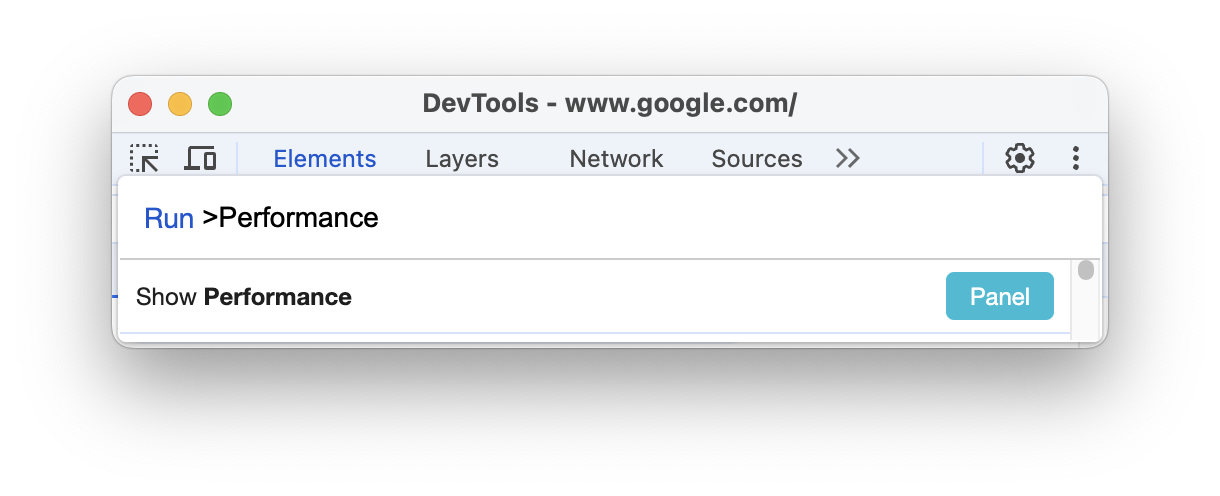This screenshot has height=496, width=1220.
Task: Choose the Show Performance command result
Action: click(x=500, y=297)
